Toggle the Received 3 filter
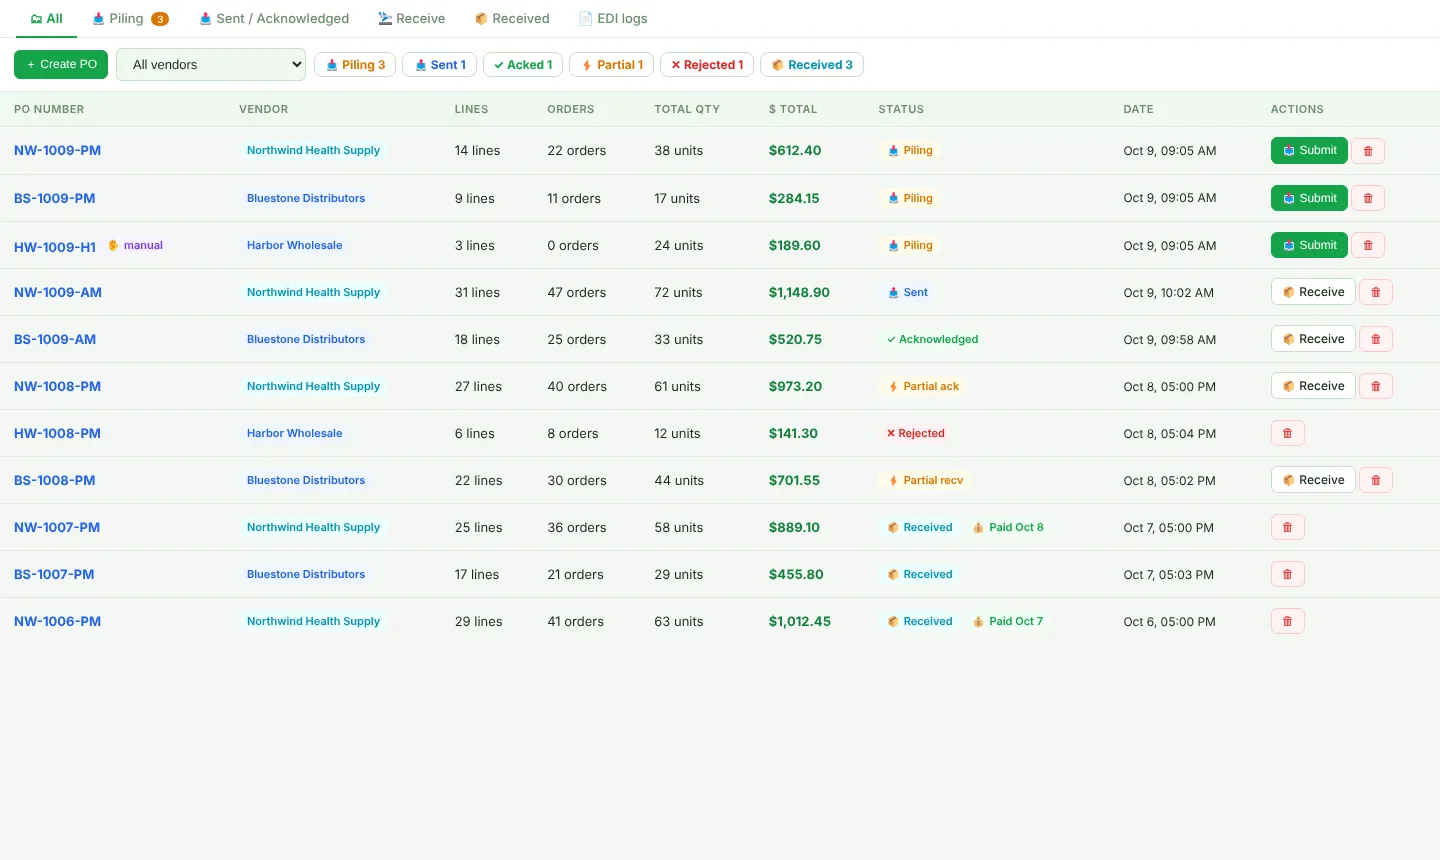1440x860 pixels. click(812, 64)
